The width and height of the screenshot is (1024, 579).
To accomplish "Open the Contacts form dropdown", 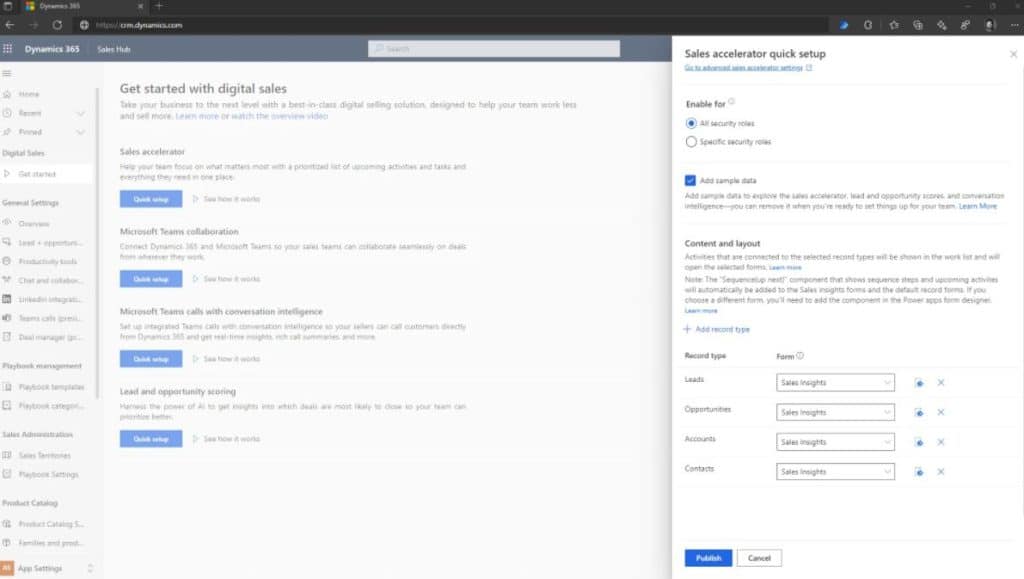I will [x=835, y=471].
